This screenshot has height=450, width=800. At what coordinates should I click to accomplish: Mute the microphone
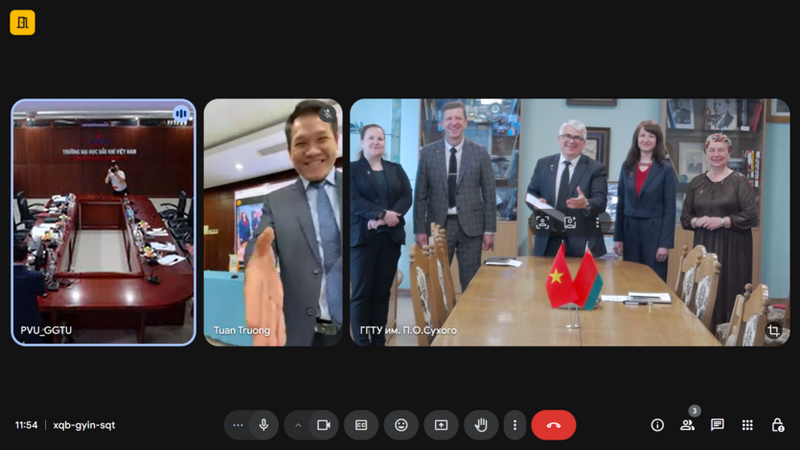tap(264, 425)
